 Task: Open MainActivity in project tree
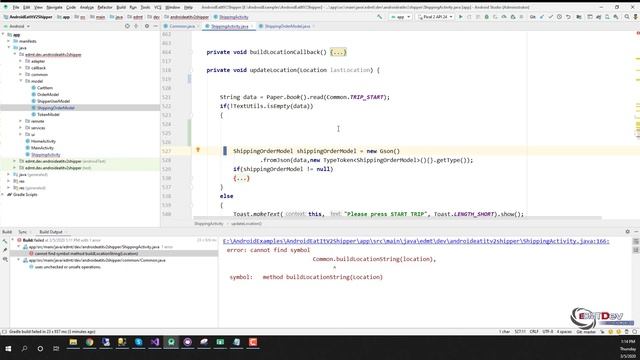tap(42, 148)
